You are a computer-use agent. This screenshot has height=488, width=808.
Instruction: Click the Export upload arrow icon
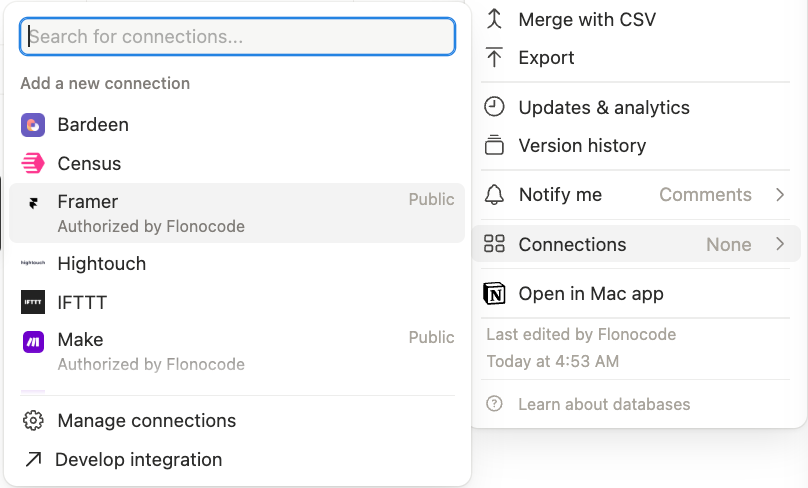click(494, 57)
